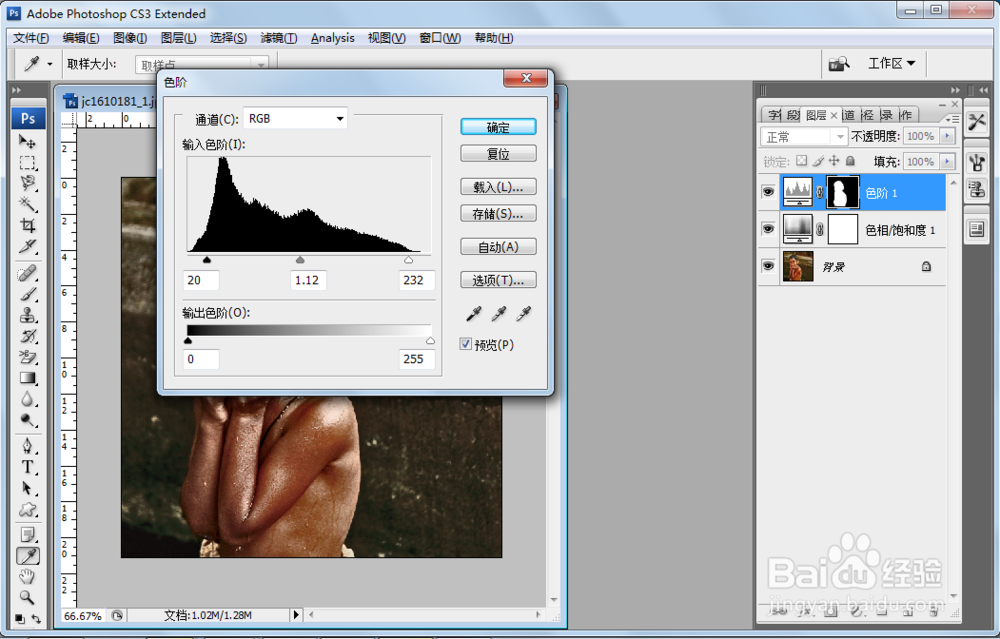Hide the 背景 layer visibility
This screenshot has height=639, width=1000.
768,266
